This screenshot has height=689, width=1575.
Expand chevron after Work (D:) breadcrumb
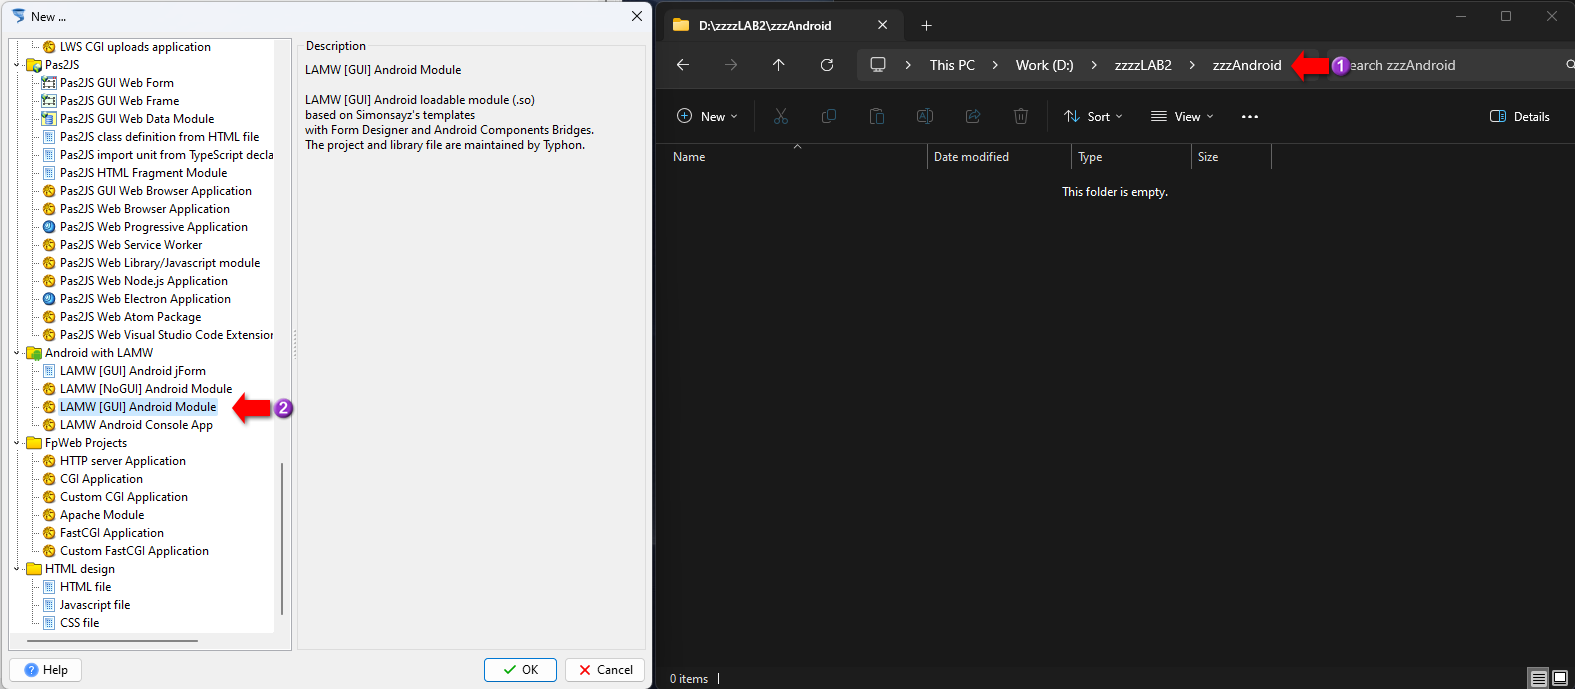[x=1094, y=65]
